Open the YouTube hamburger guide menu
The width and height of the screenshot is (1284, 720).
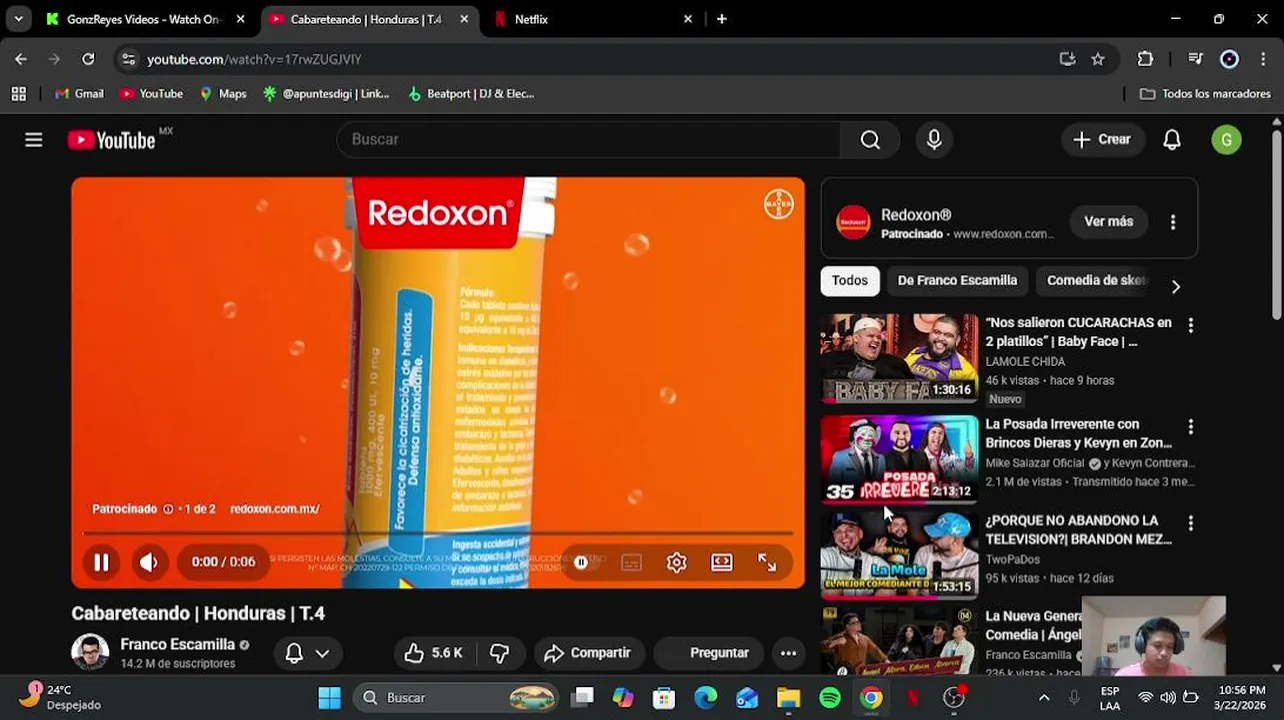coord(34,140)
